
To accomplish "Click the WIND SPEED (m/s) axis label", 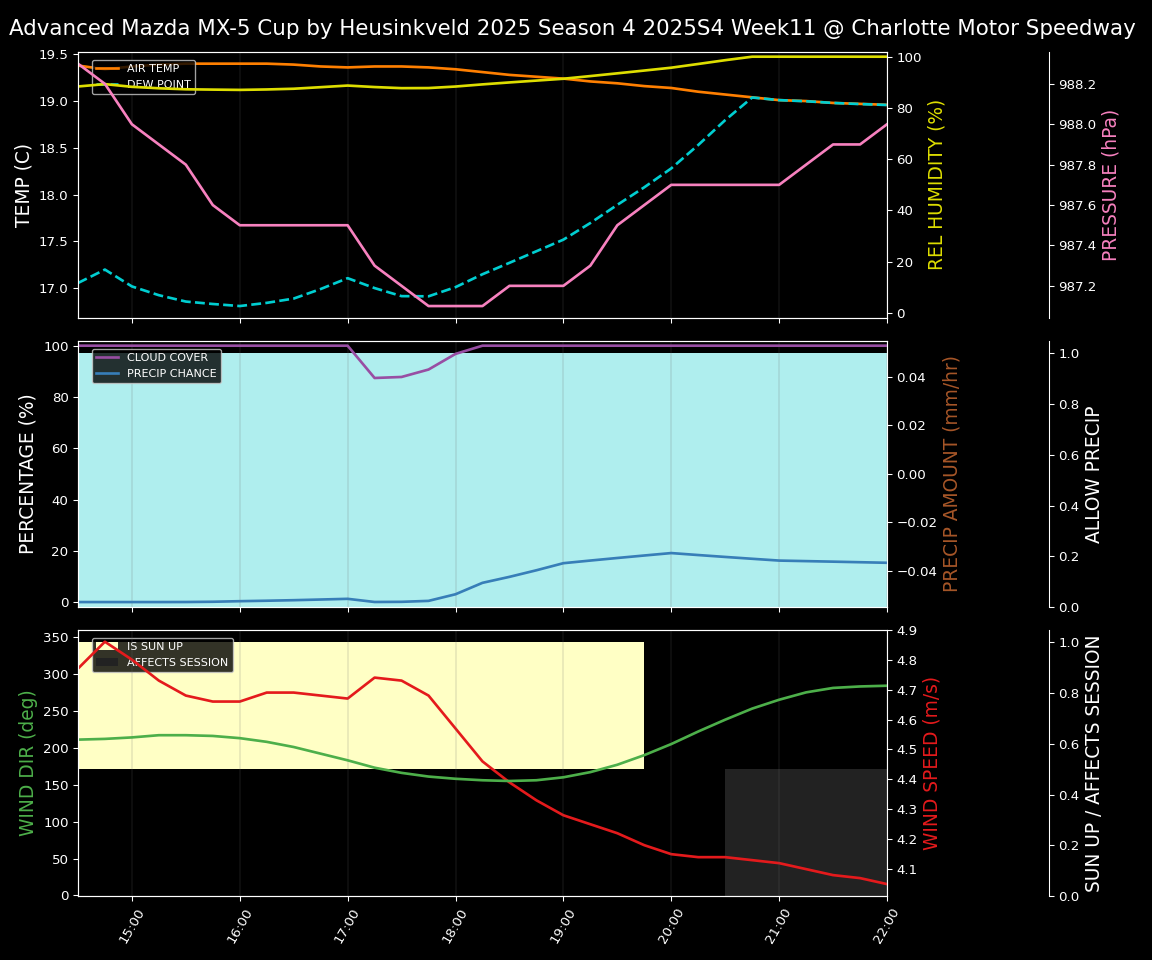I will [931, 763].
